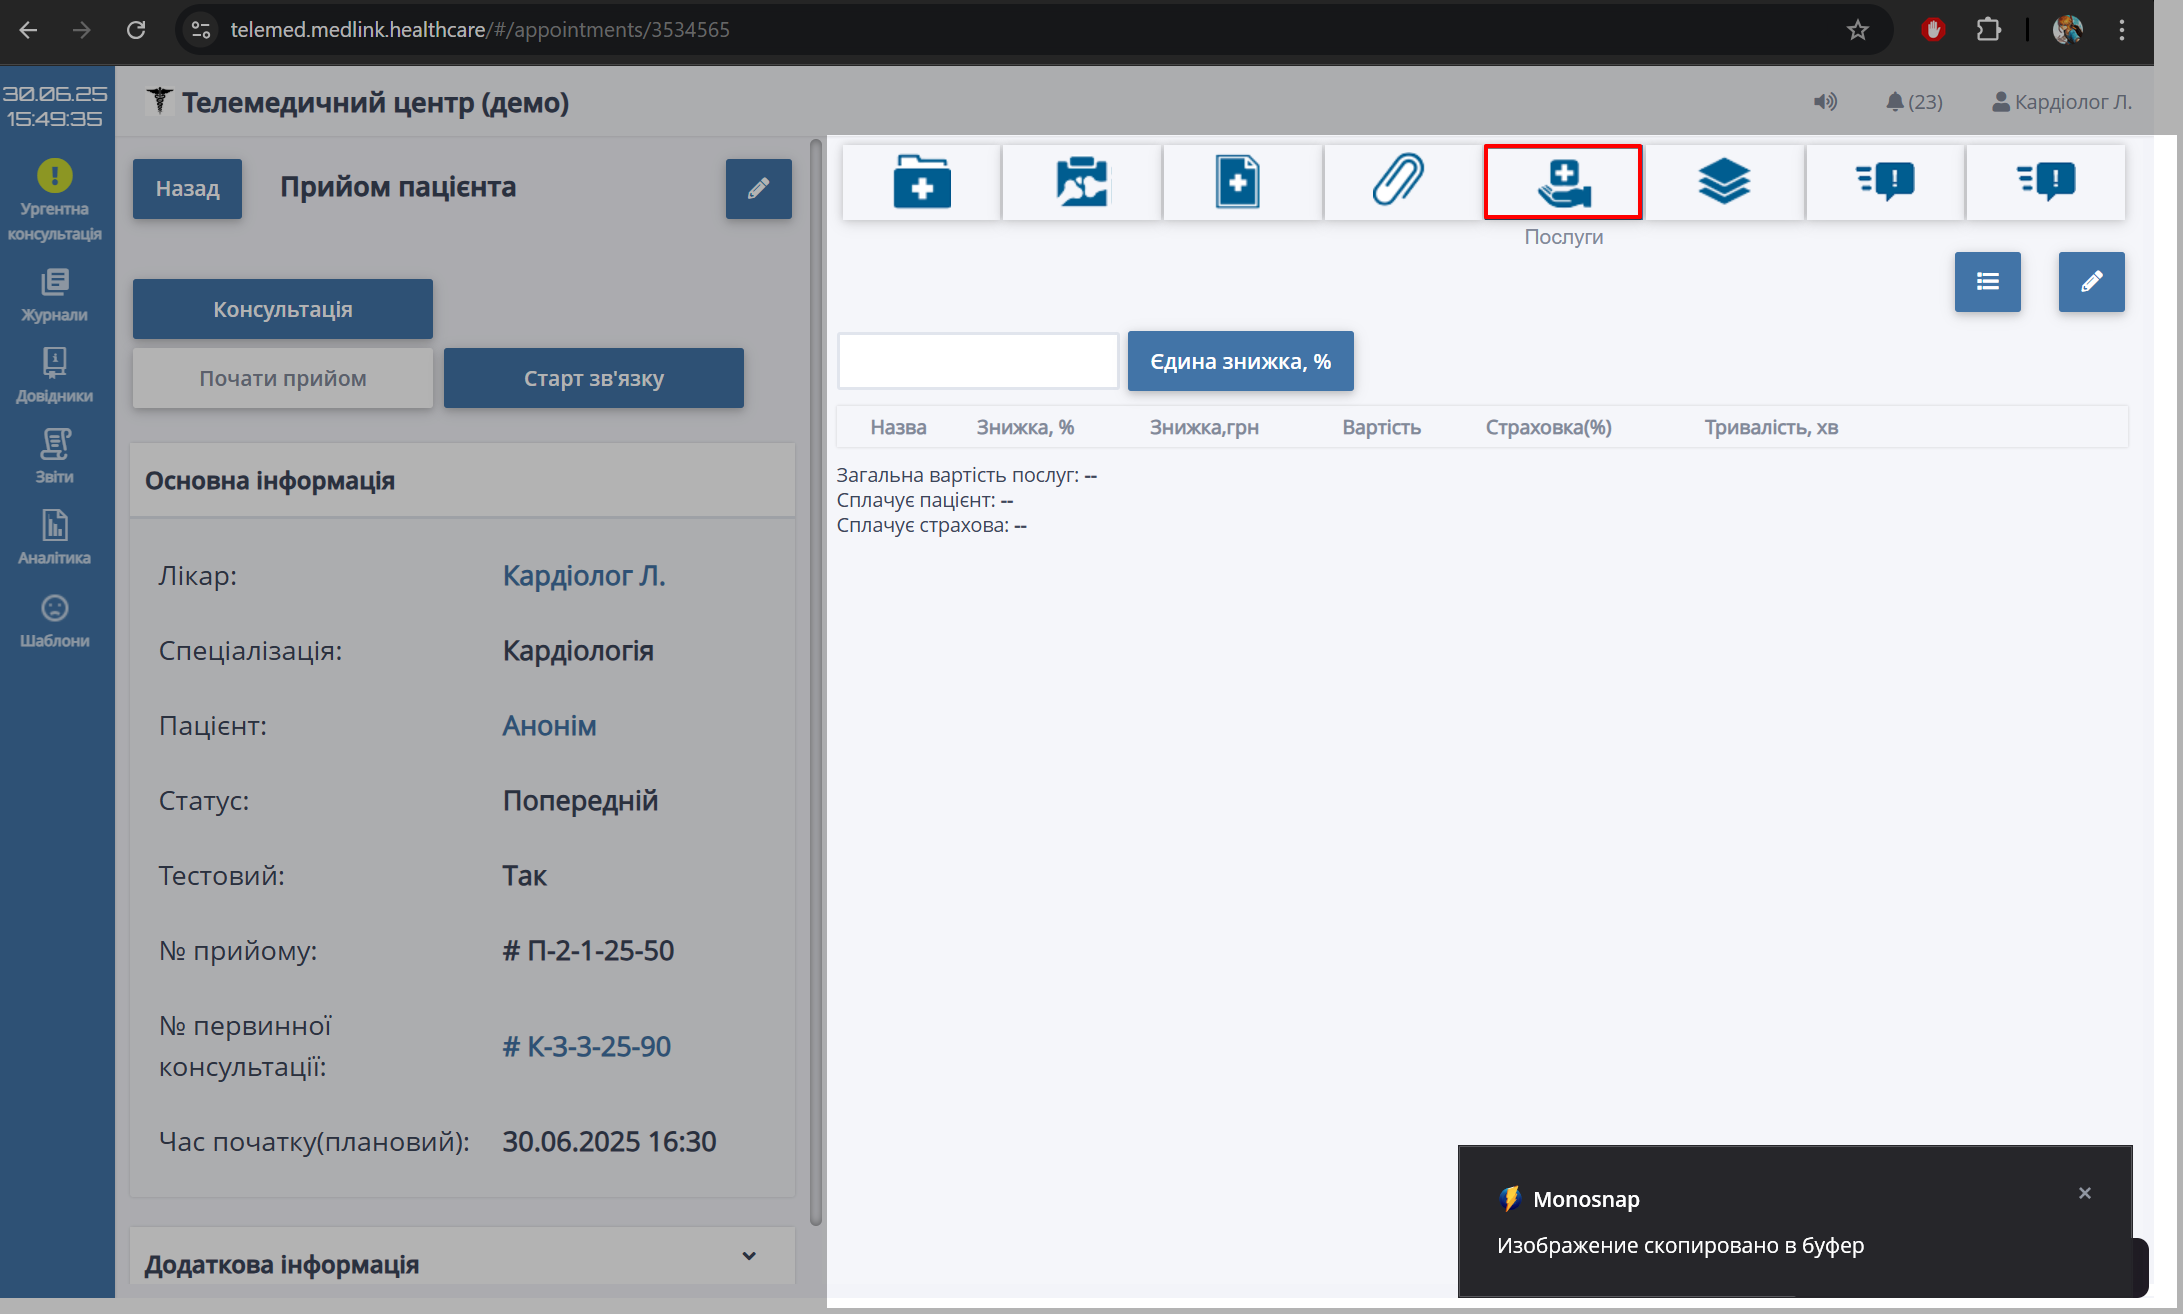Click the sound volume icon in header
Screen dimensions: 2183x1314
(1825, 102)
